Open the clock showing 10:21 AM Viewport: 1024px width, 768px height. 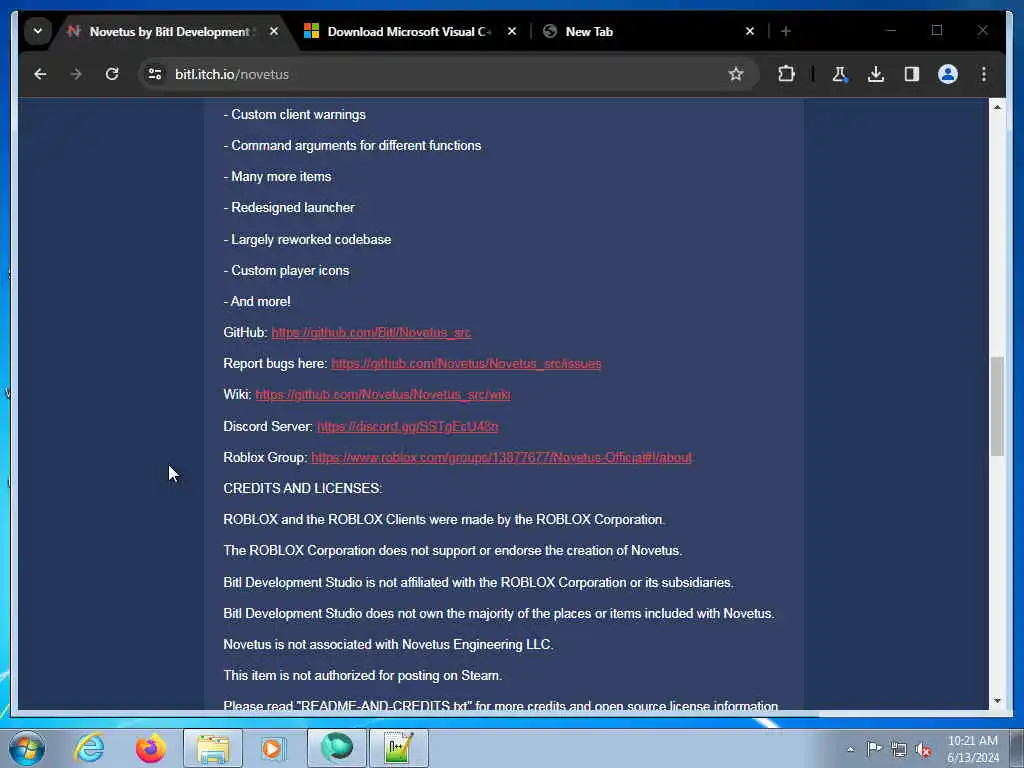[x=973, y=749]
